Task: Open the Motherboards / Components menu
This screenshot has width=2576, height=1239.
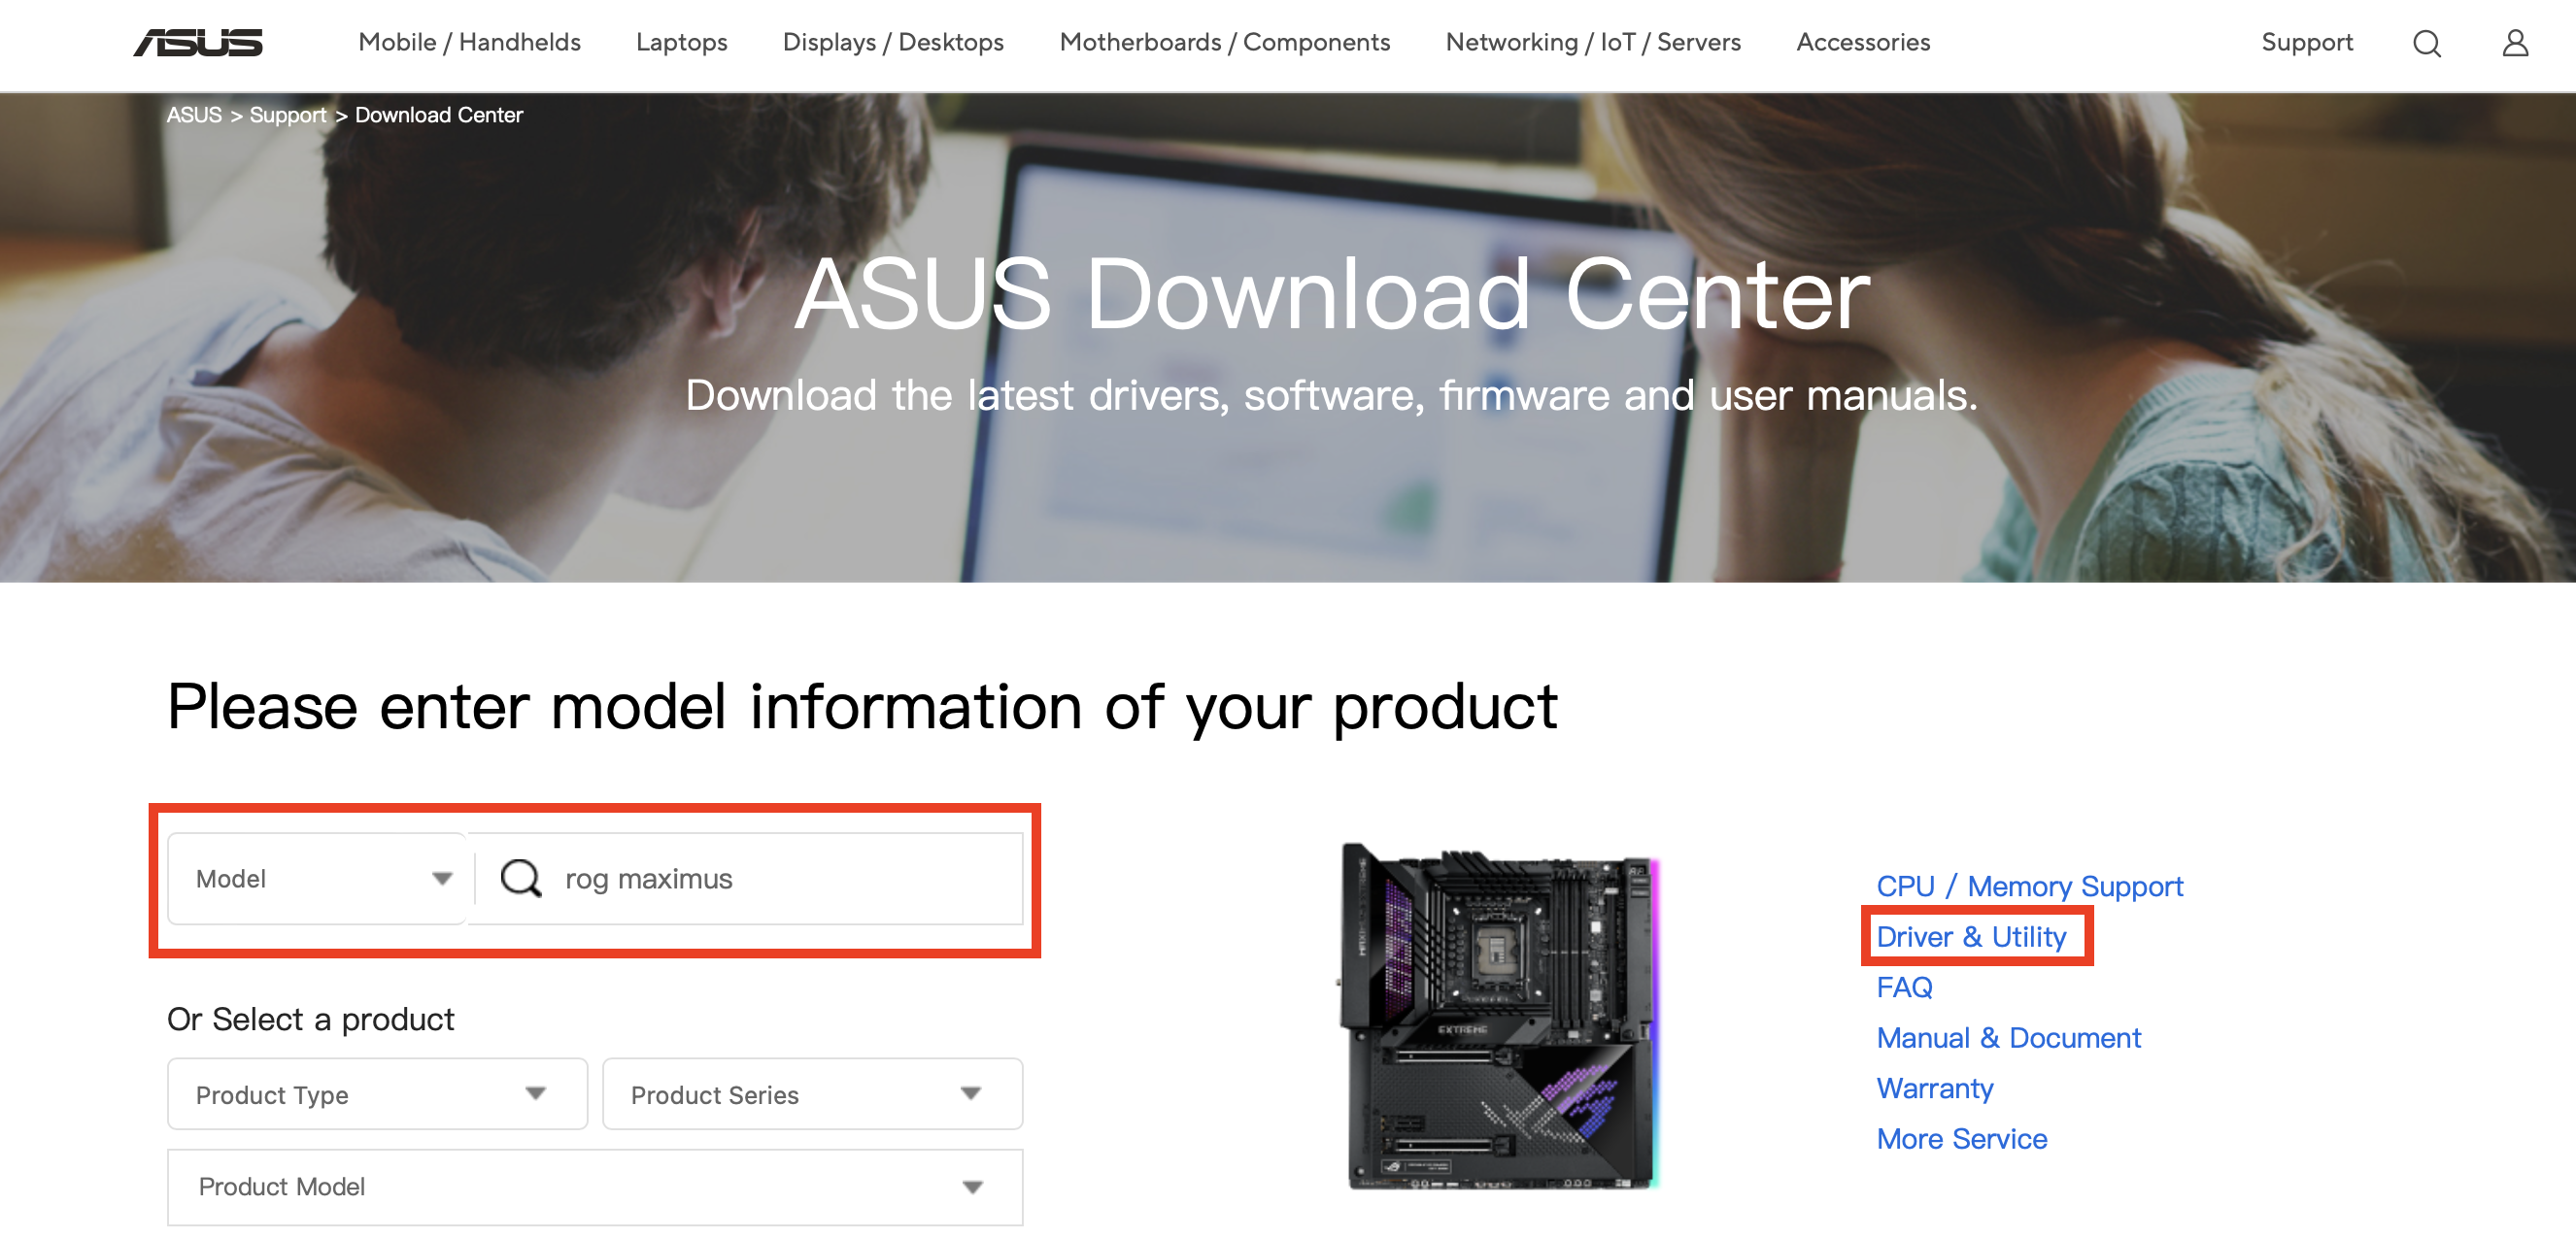Action: click(1224, 42)
